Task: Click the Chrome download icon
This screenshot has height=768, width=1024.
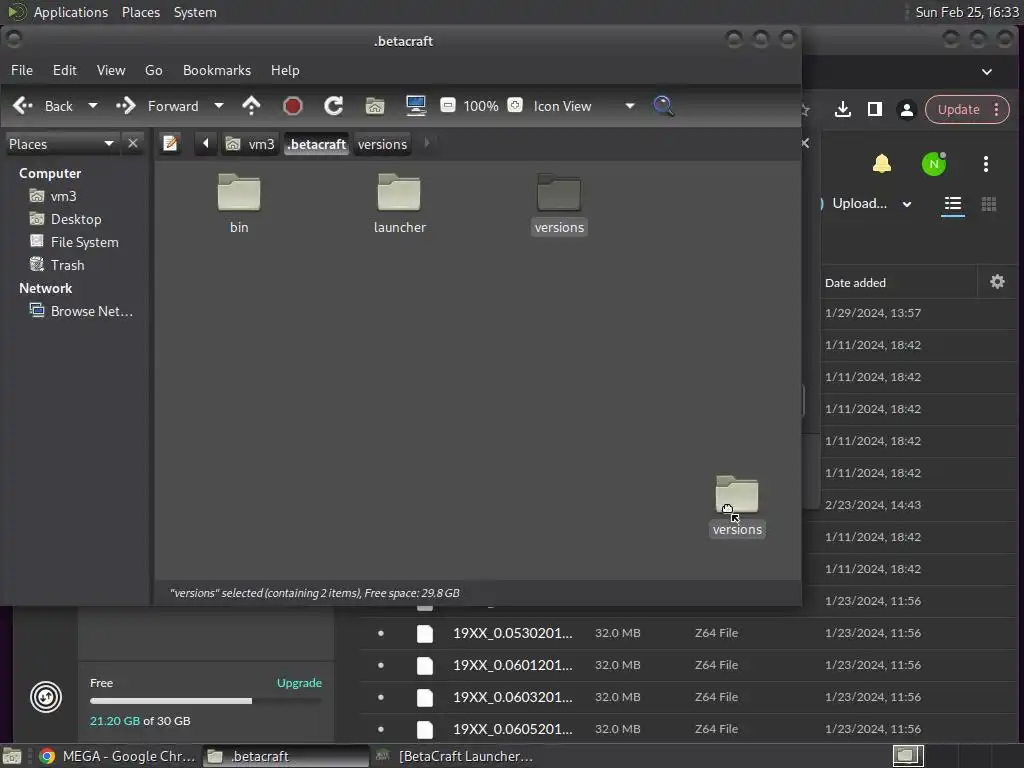Action: click(842, 109)
